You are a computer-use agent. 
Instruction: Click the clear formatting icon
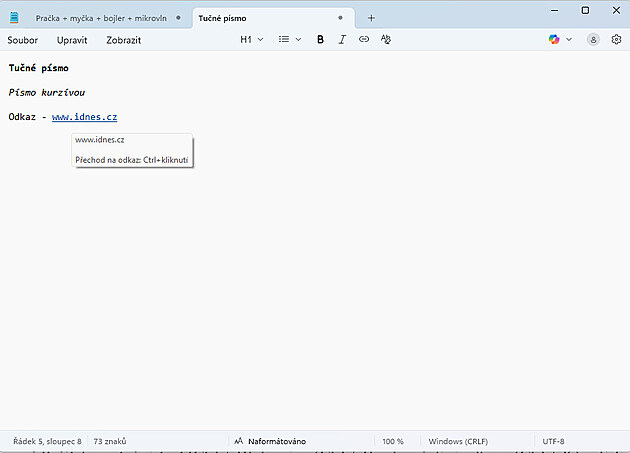tap(386, 40)
